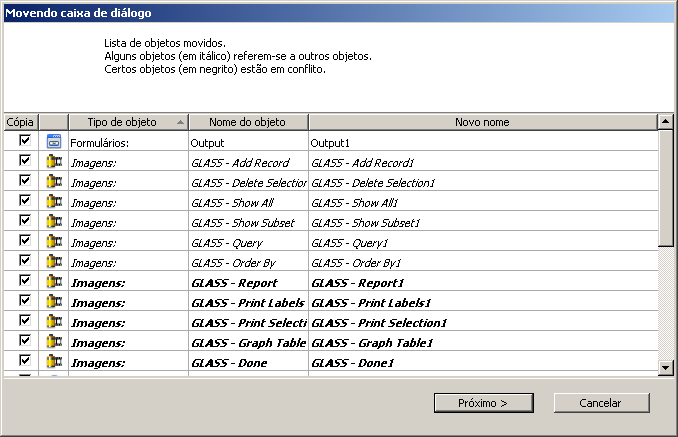Click image icon beside GLASS - Delete Selection
Image resolution: width=678 pixels, height=437 pixels.
coord(54,182)
